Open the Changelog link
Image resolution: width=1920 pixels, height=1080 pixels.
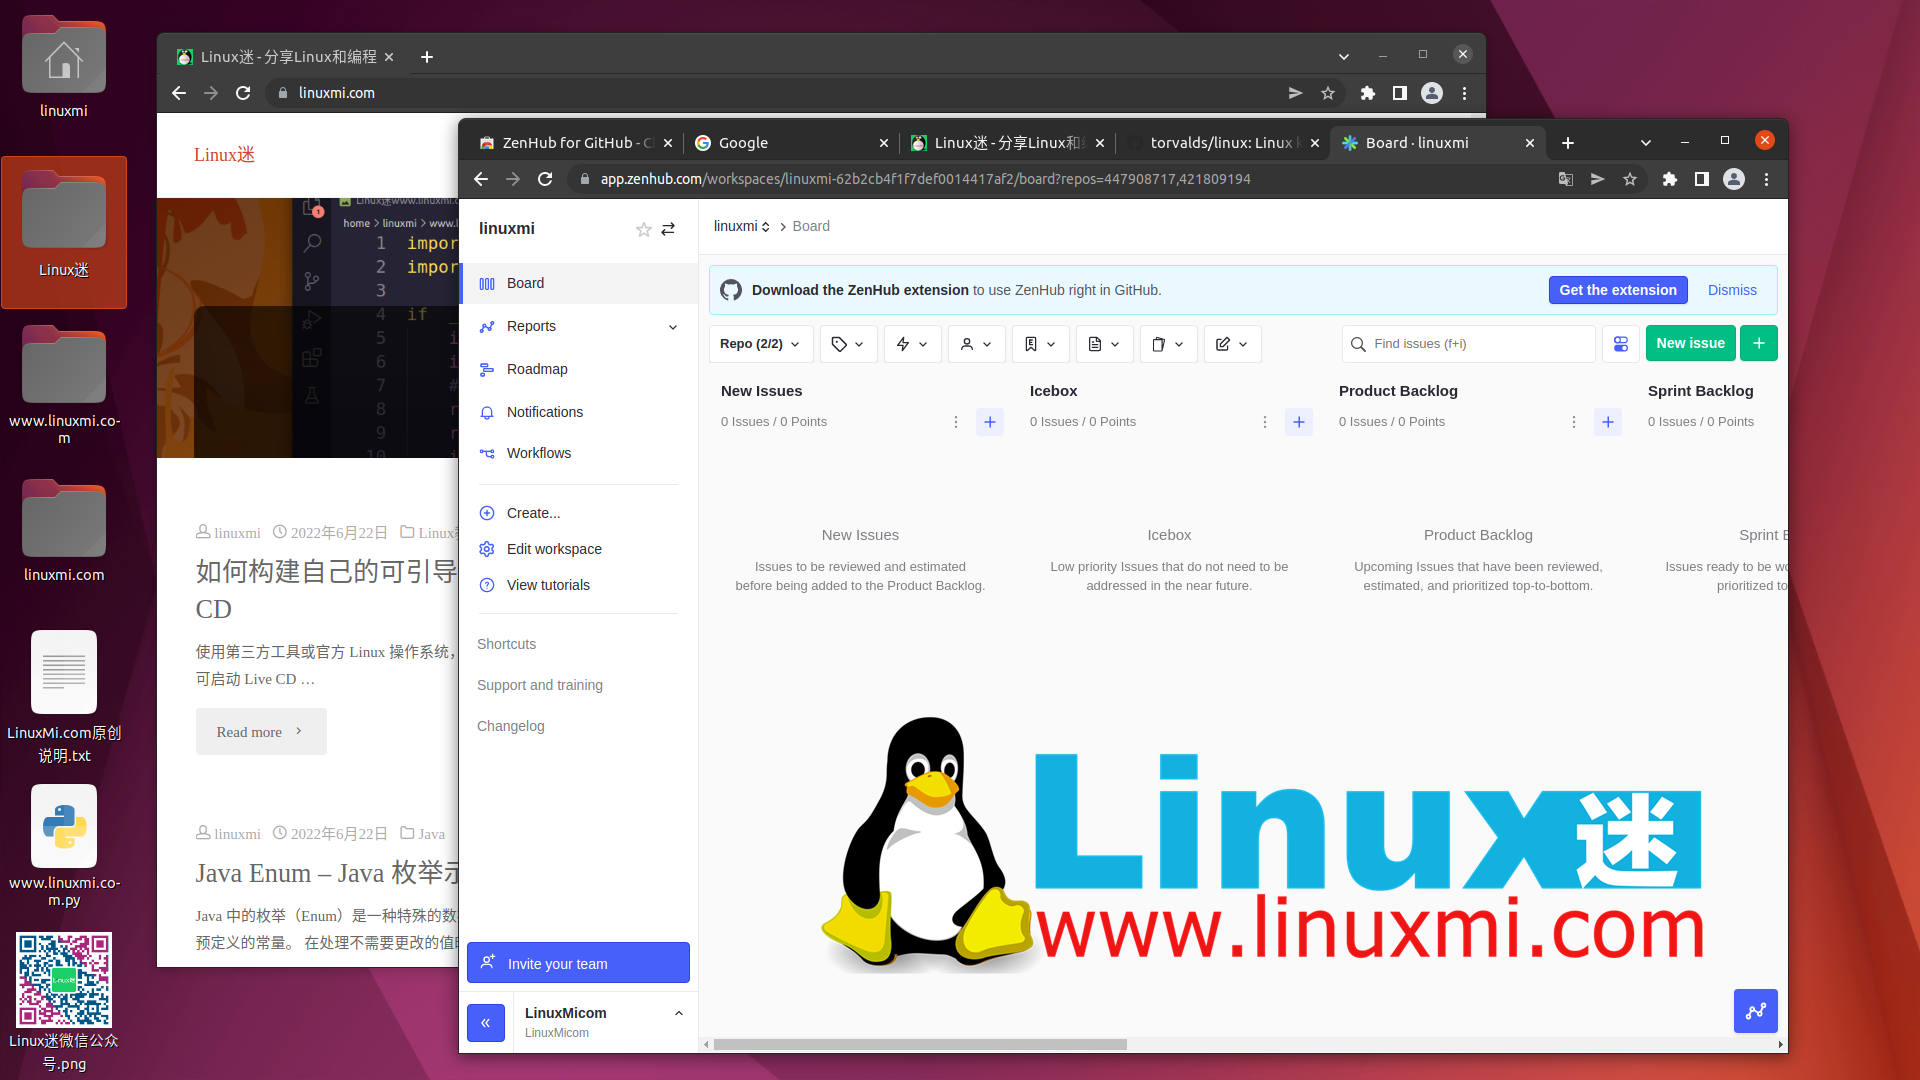(511, 726)
